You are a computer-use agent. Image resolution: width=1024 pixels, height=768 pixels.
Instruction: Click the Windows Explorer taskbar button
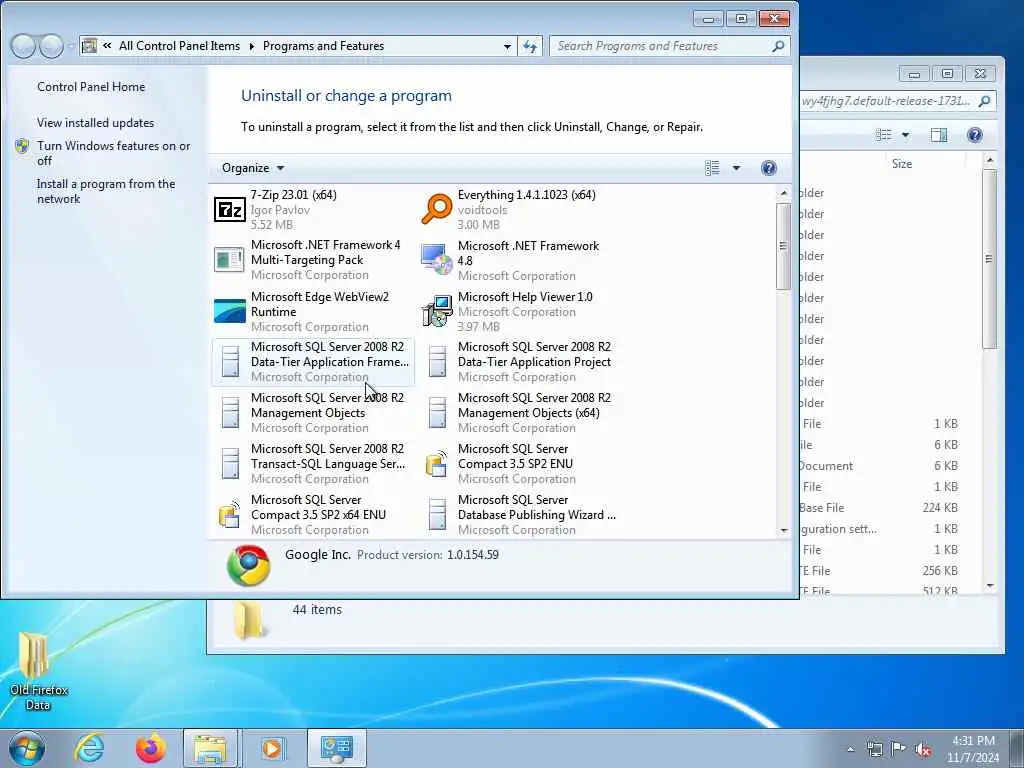[x=210, y=748]
